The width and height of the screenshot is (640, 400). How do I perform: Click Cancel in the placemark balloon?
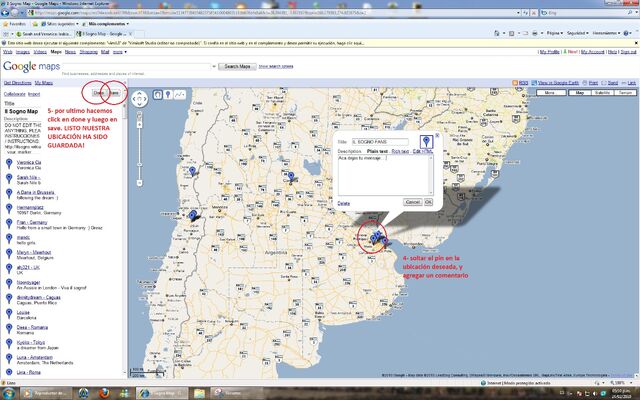tap(413, 202)
